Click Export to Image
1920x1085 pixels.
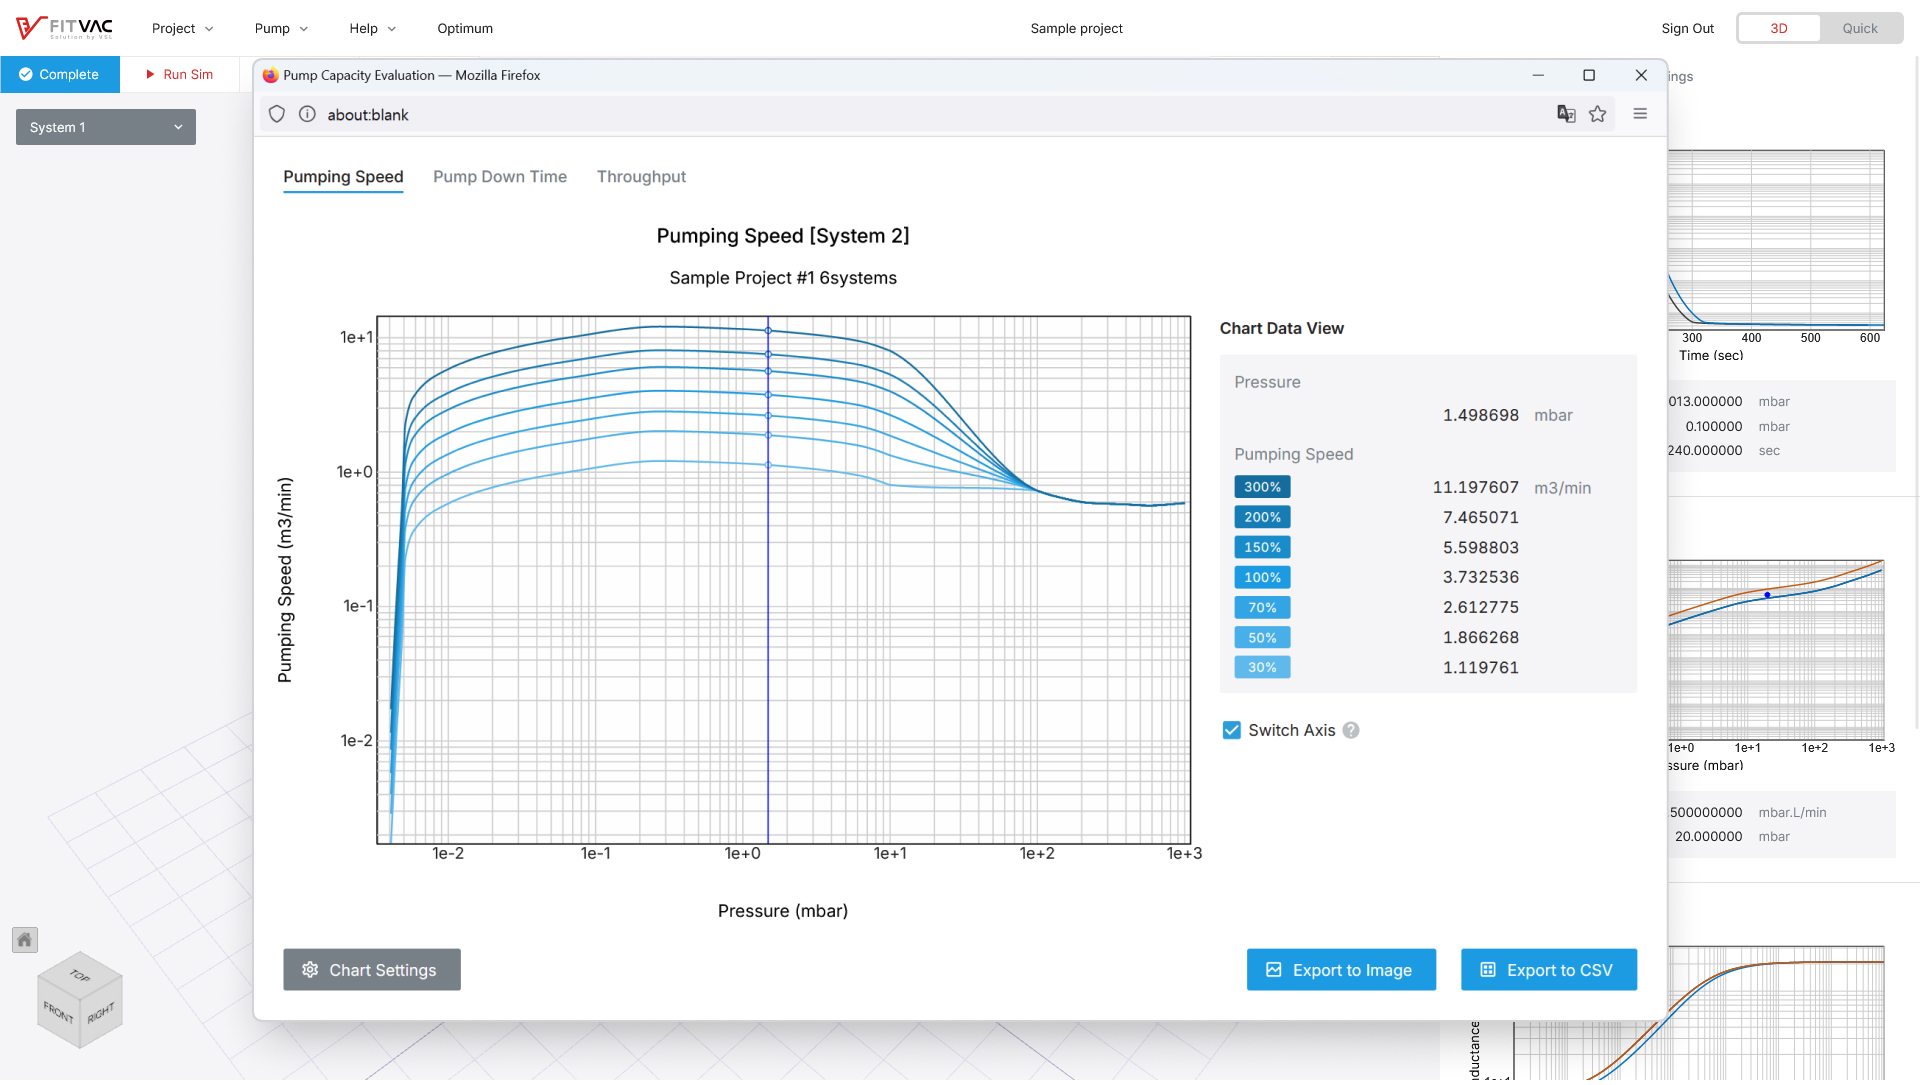[1341, 970]
